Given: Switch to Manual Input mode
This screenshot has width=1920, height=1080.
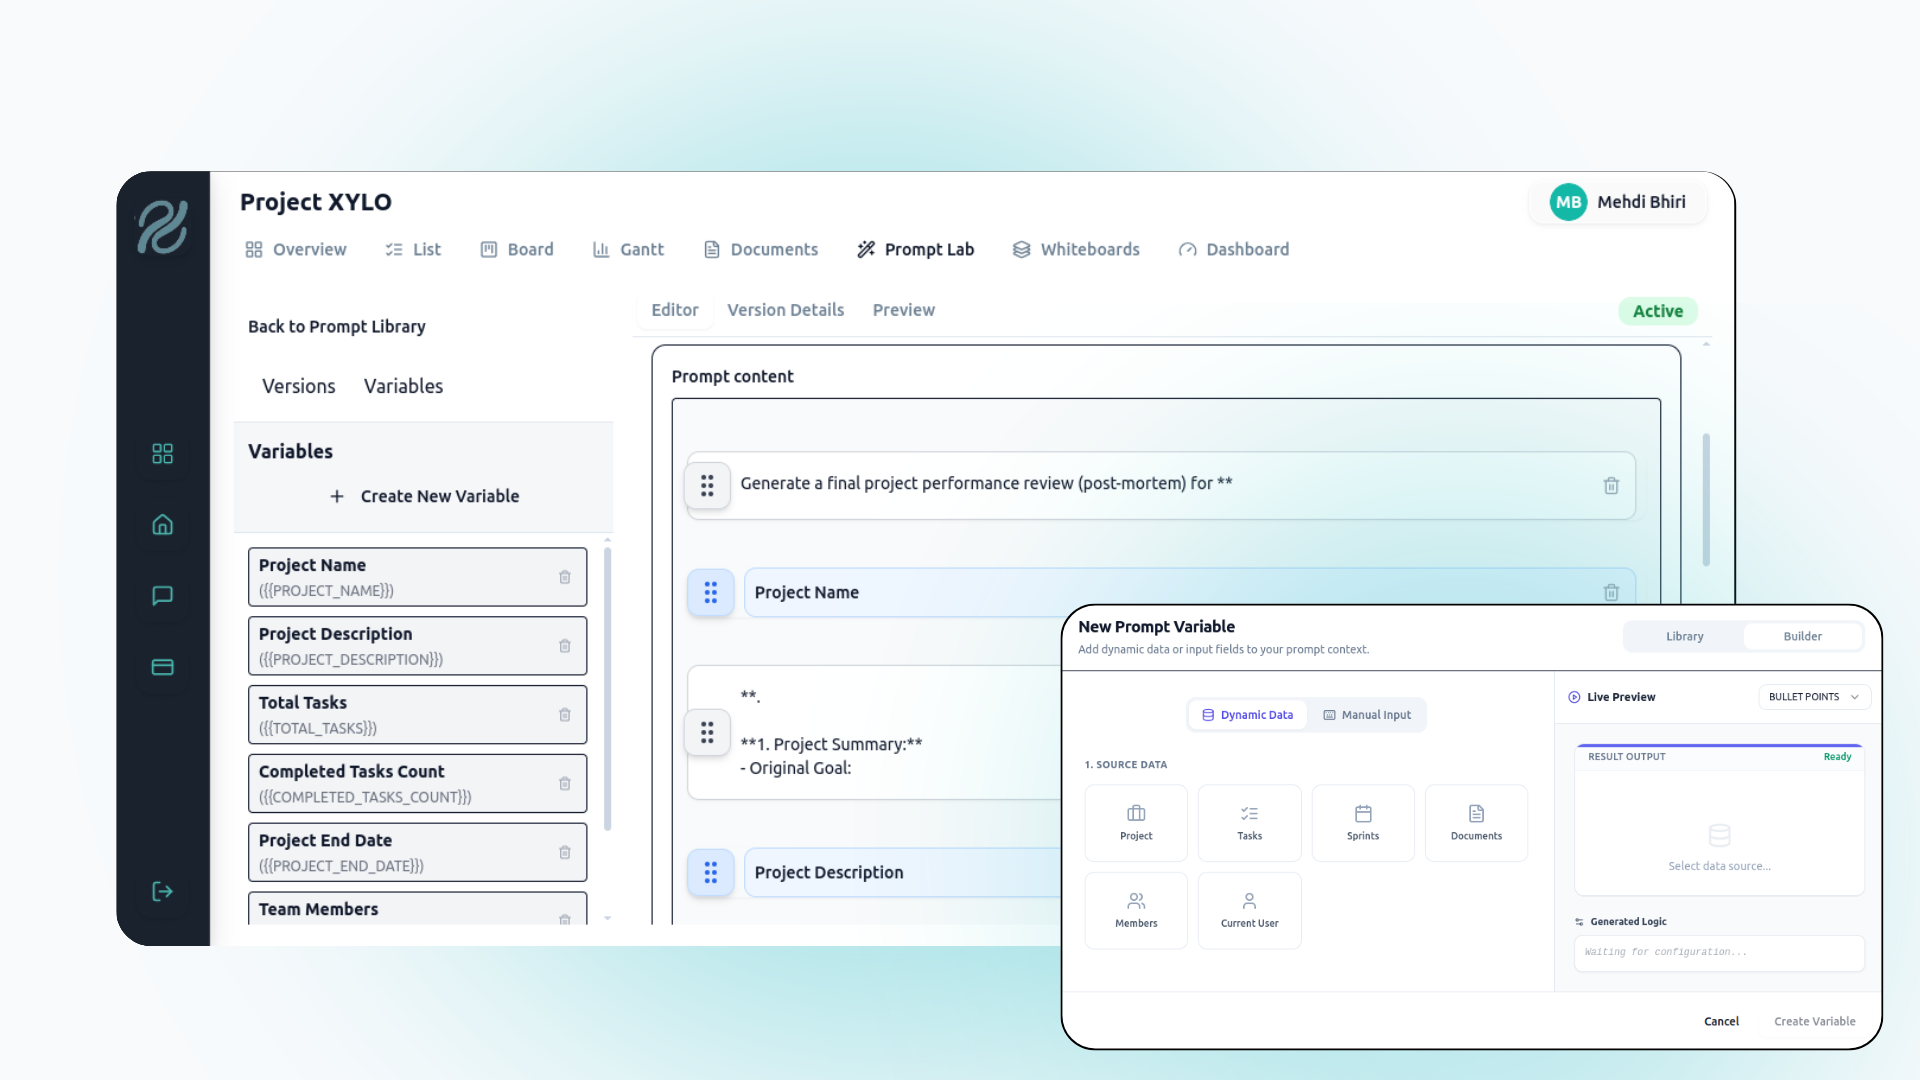Looking at the screenshot, I should (x=1367, y=714).
